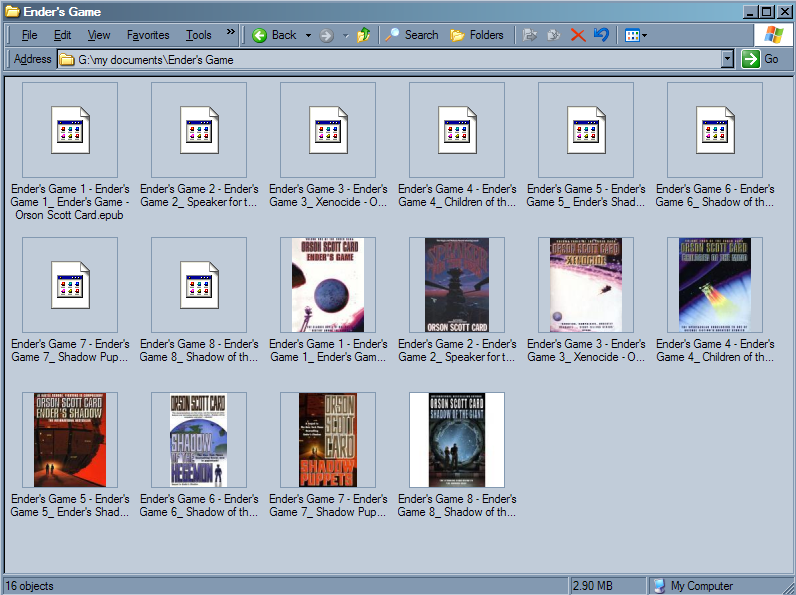Open the Views toolbar icon
The height and width of the screenshot is (595, 796).
click(x=632, y=35)
